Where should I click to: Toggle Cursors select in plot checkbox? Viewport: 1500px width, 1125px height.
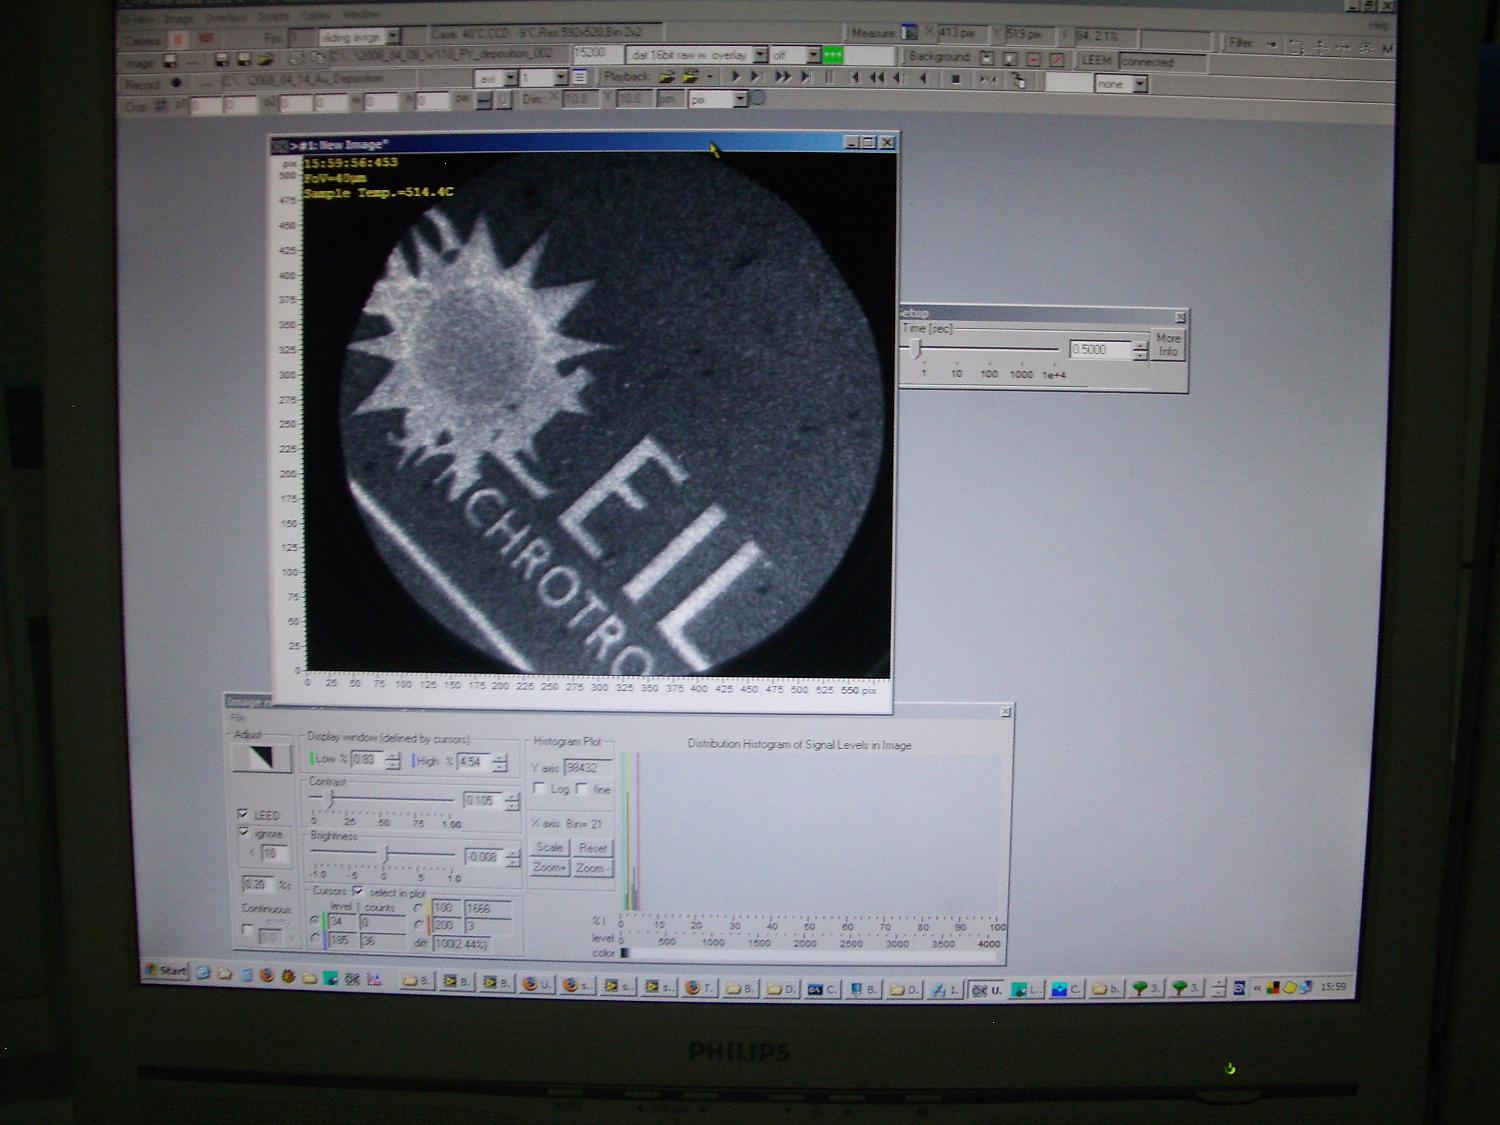[x=357, y=891]
